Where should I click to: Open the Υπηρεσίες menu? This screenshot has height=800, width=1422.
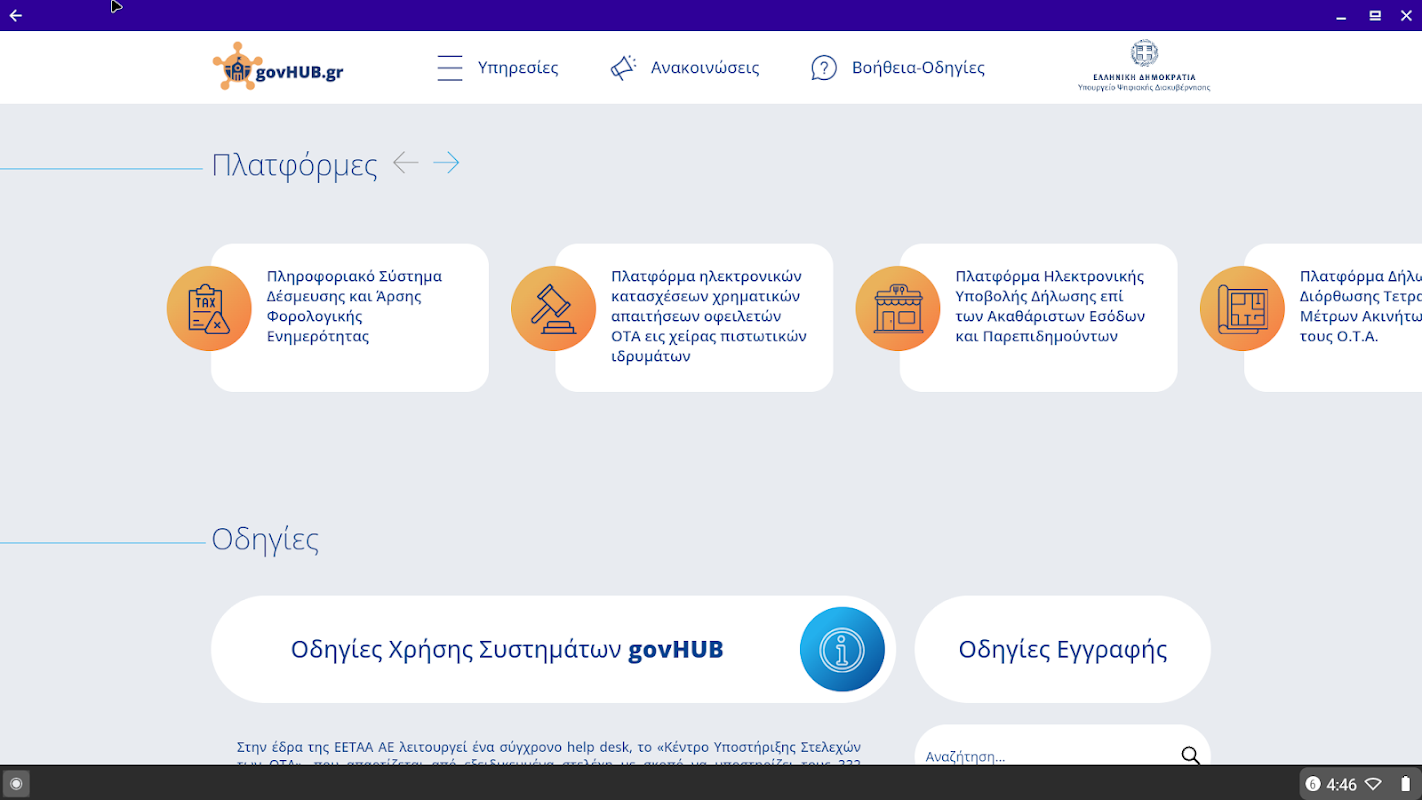[x=497, y=68]
